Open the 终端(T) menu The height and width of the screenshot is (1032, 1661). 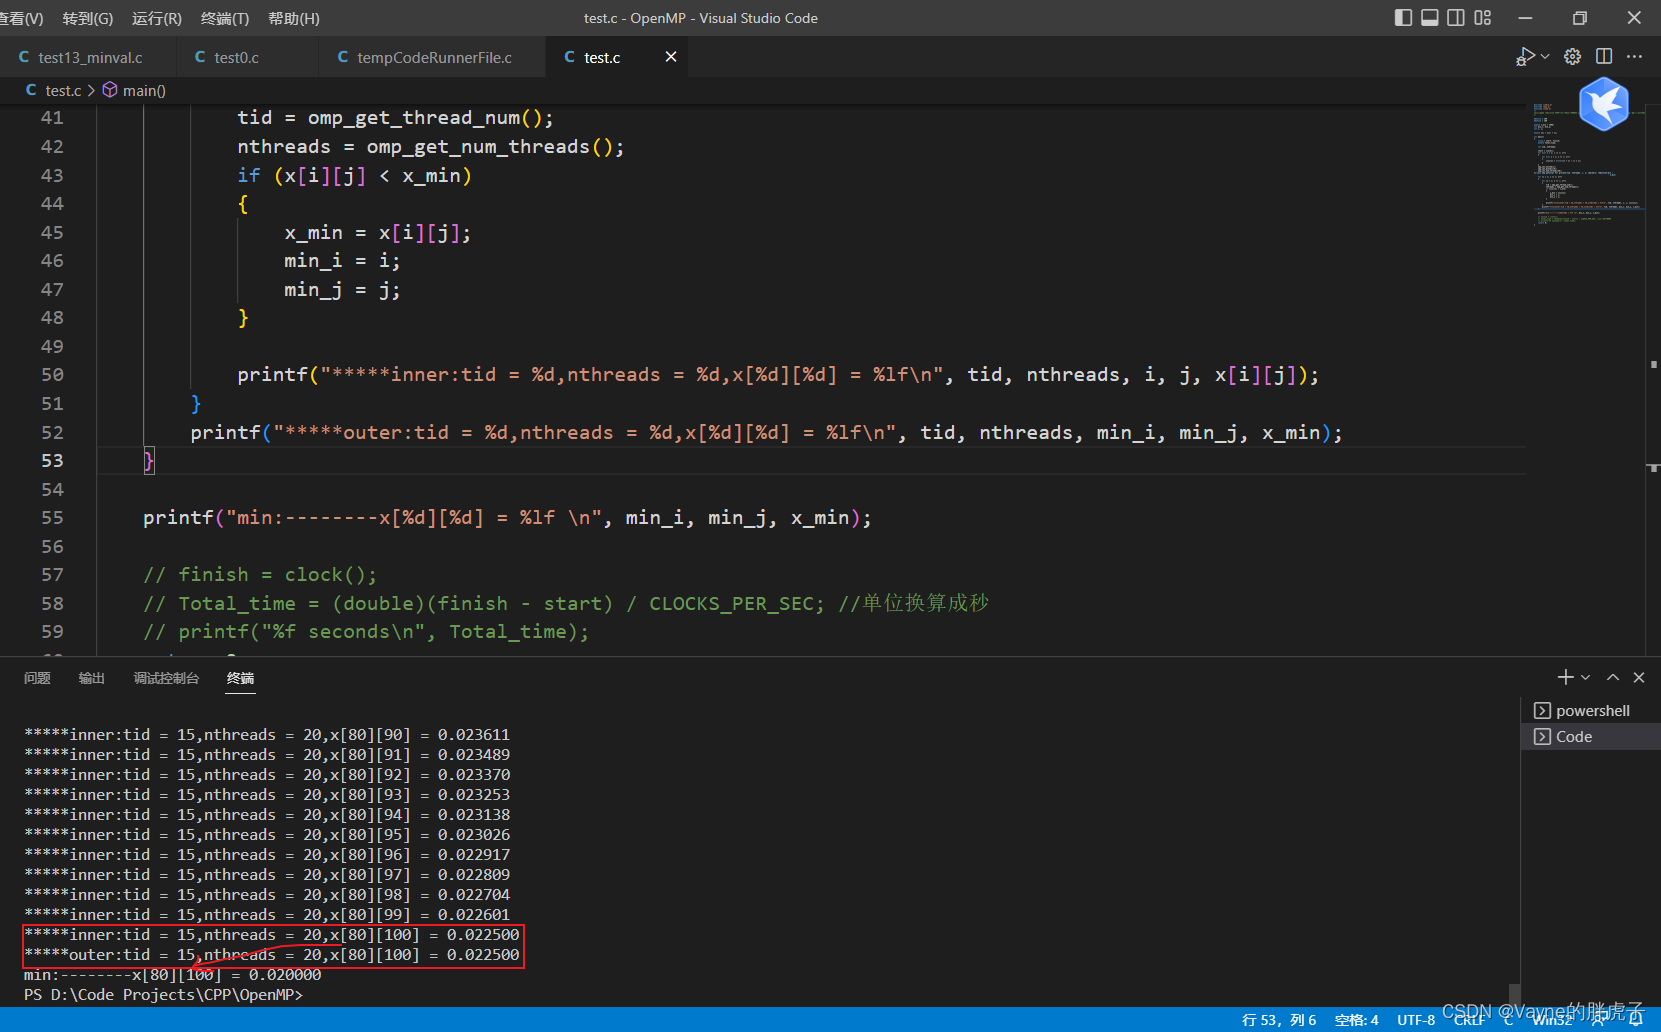[225, 18]
